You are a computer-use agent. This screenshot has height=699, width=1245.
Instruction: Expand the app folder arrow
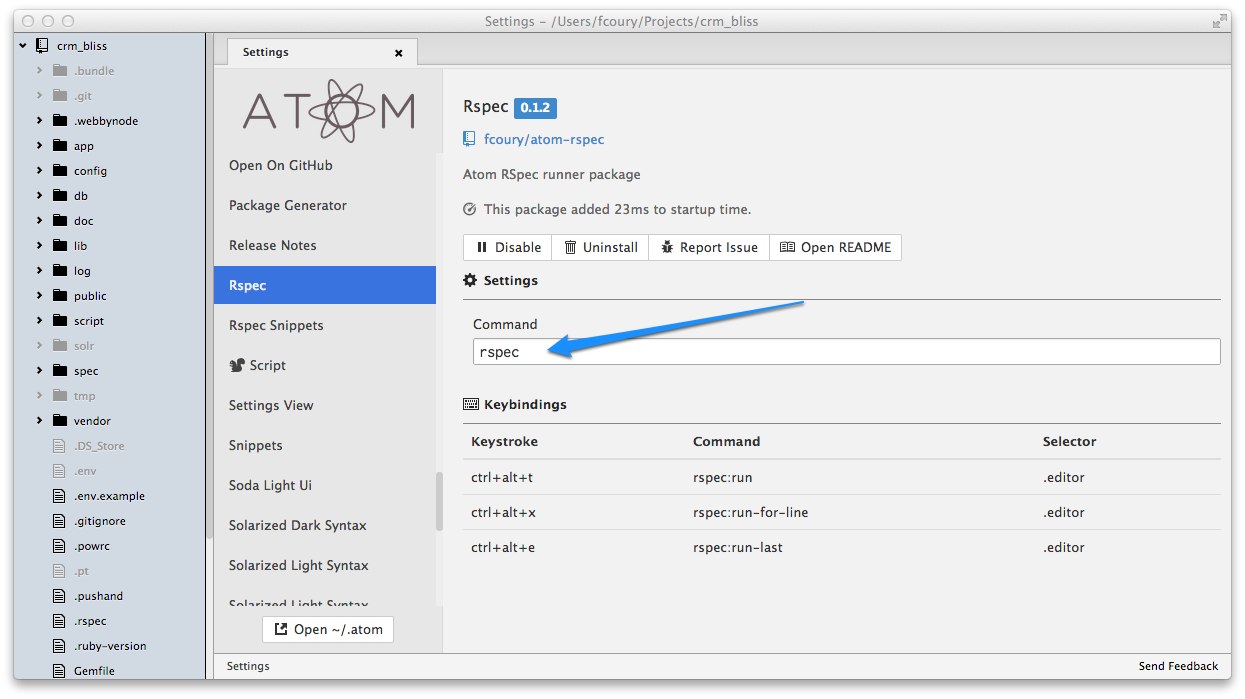(x=40, y=145)
